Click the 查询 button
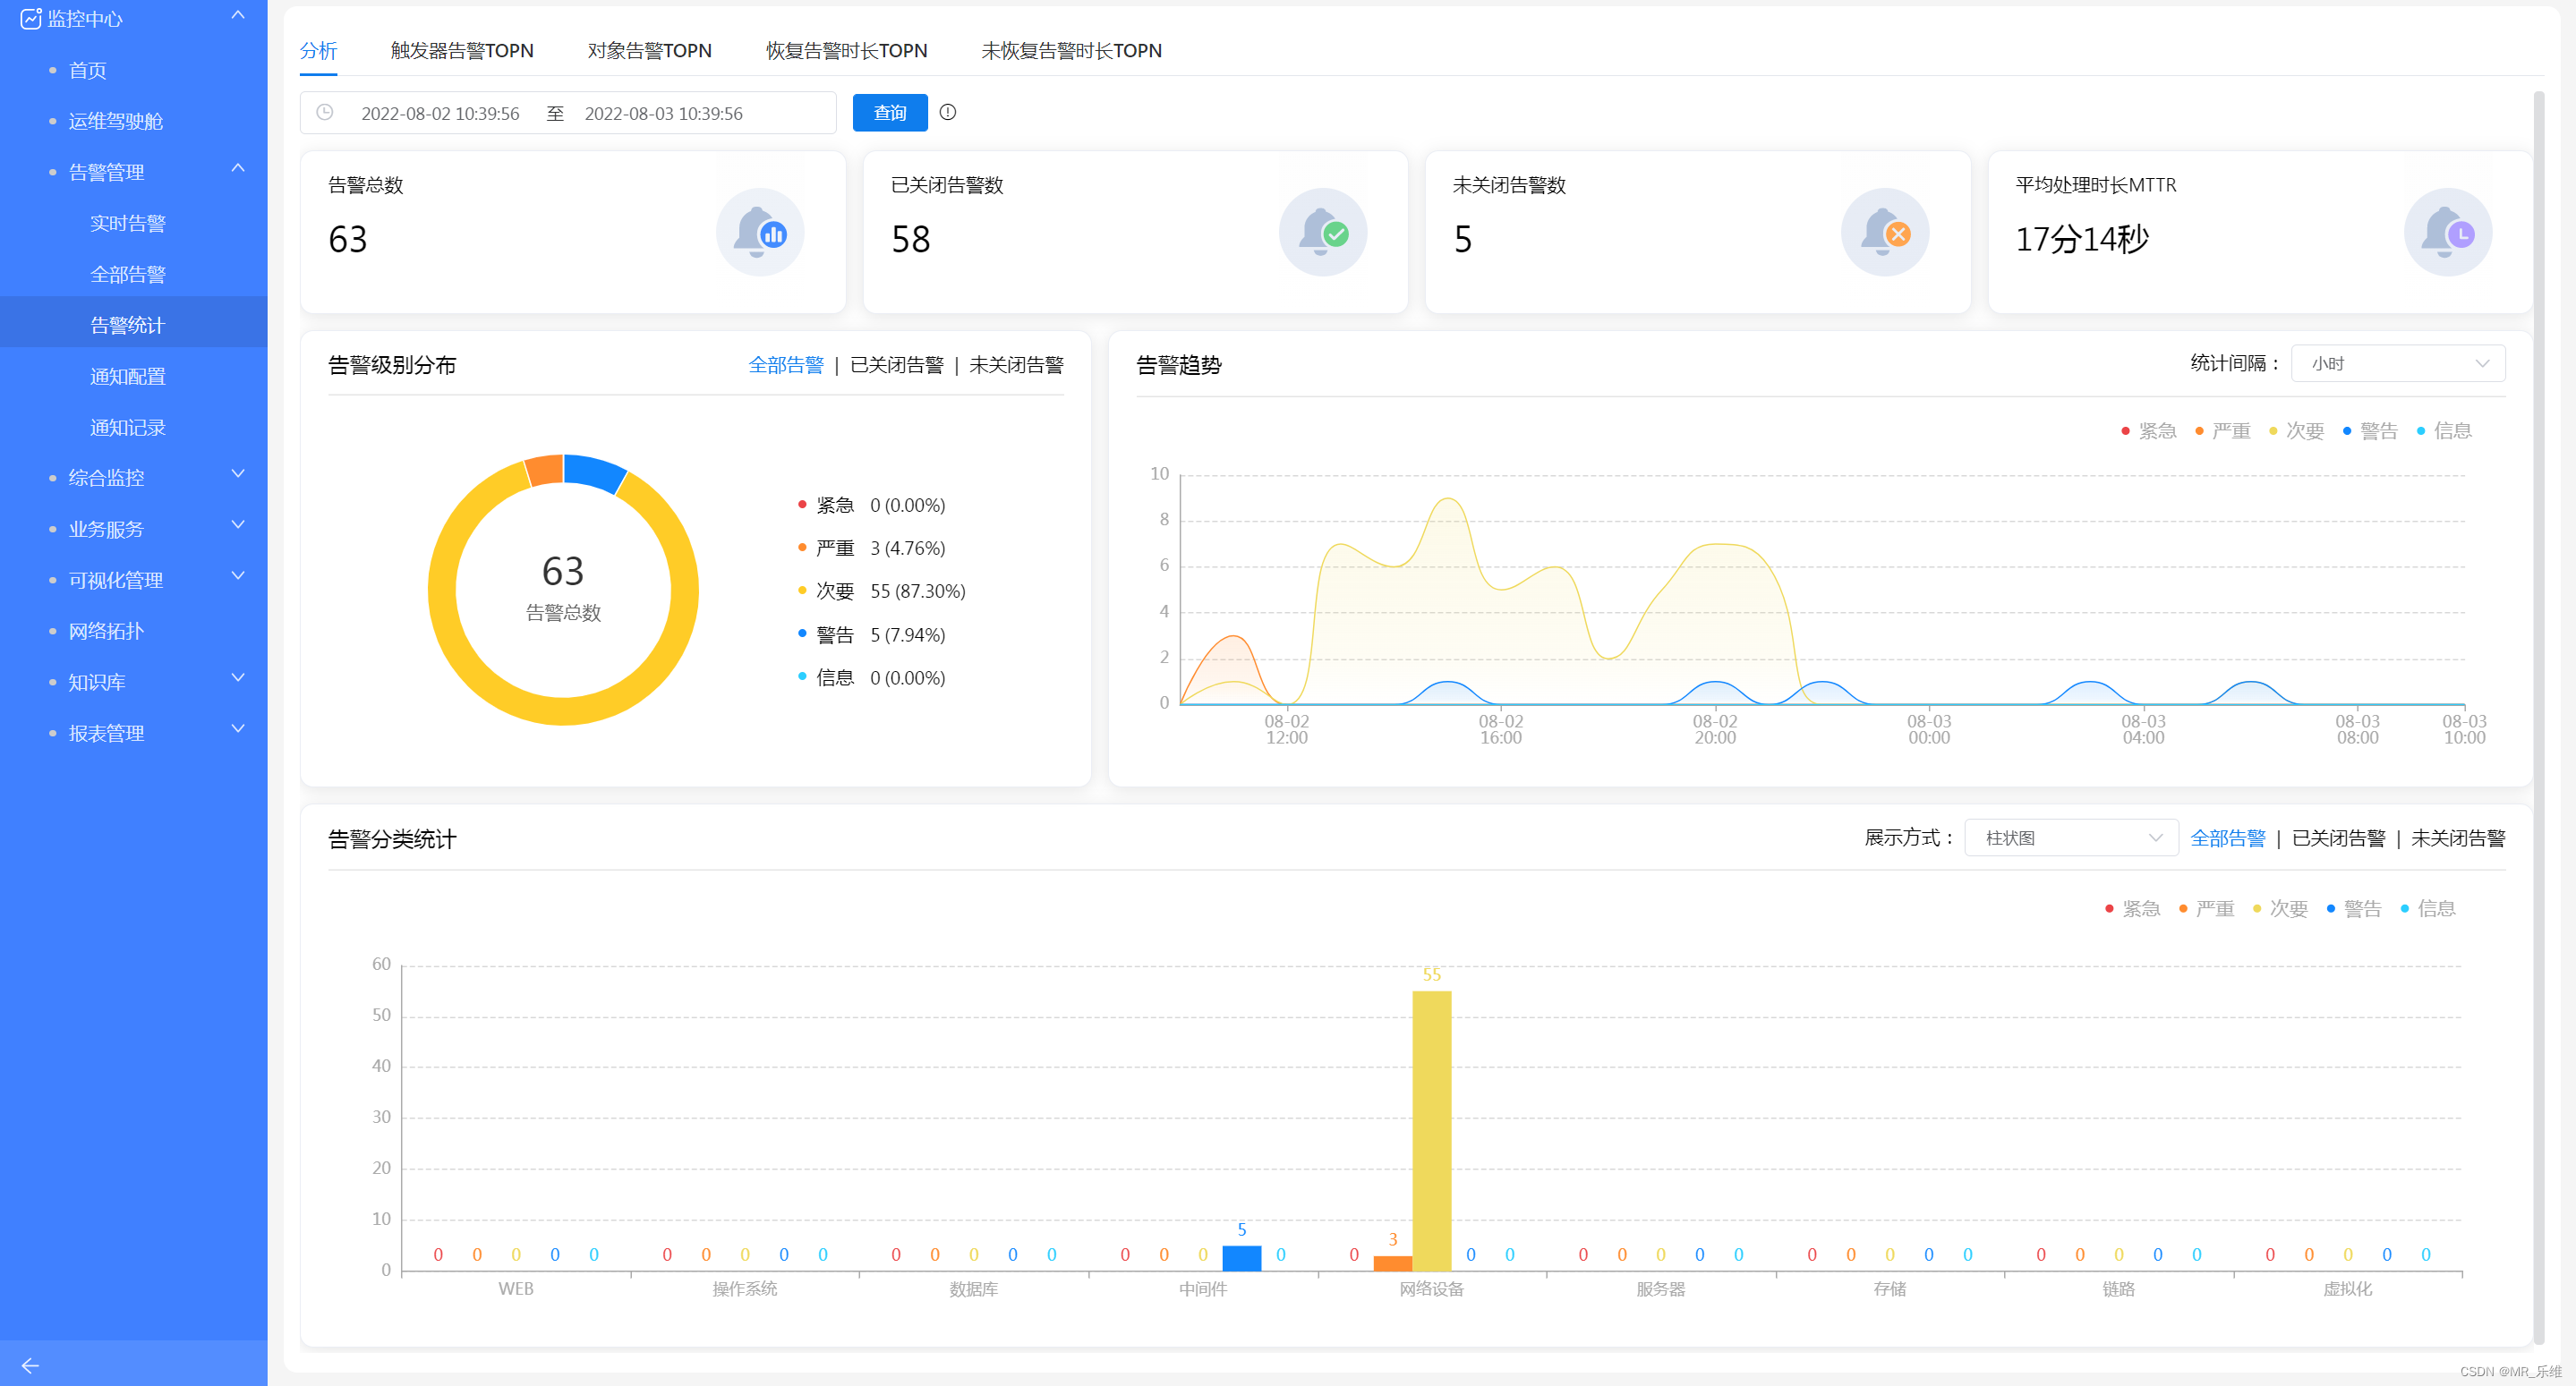The image size is (2576, 1386). pos(890,113)
